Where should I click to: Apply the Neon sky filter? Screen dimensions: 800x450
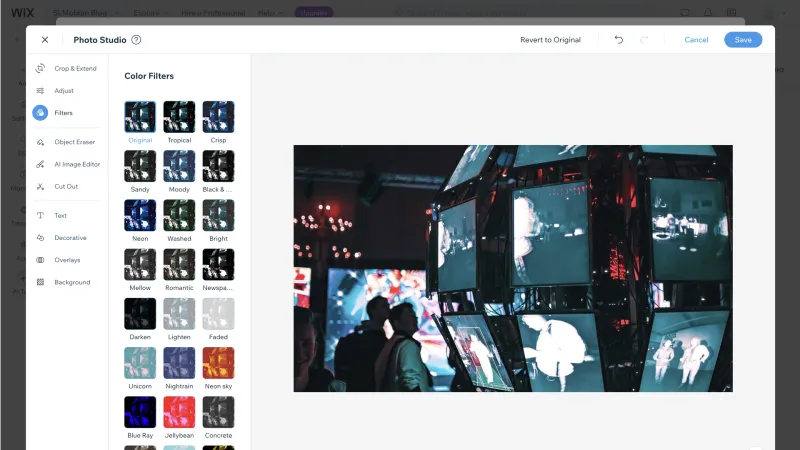pyautogui.click(x=218, y=363)
